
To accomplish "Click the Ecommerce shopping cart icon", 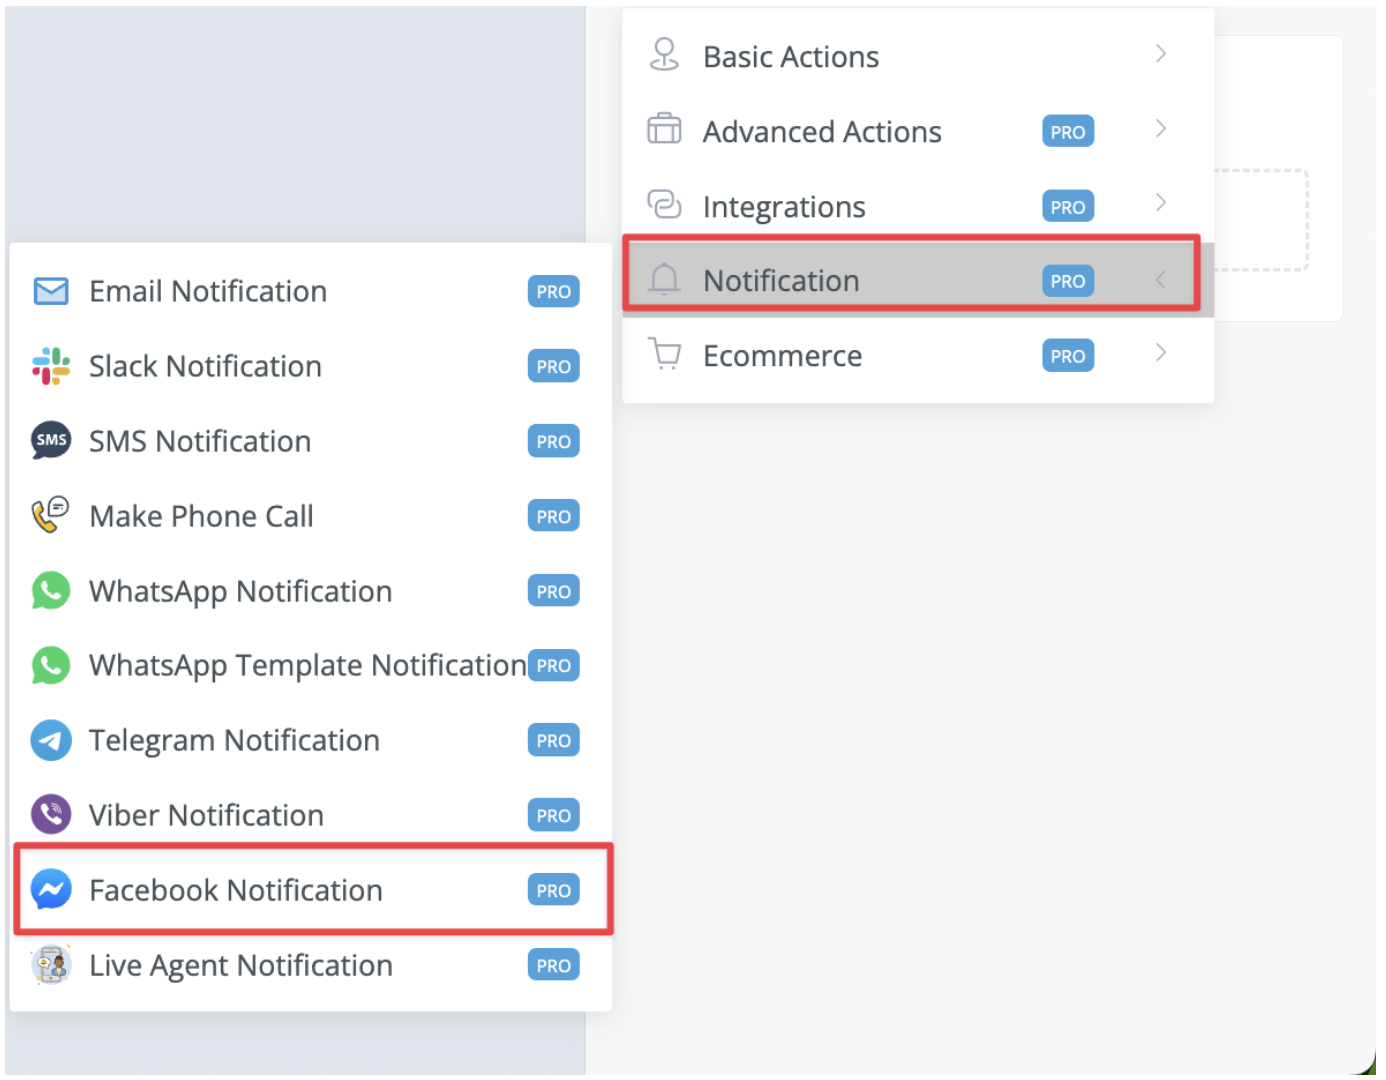I will (x=664, y=354).
